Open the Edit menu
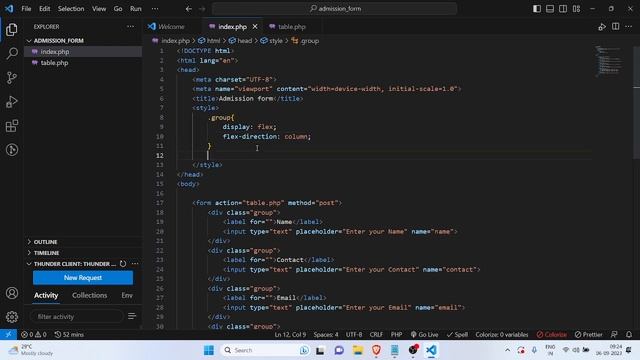This screenshot has width=640, height=360. (x=44, y=9)
